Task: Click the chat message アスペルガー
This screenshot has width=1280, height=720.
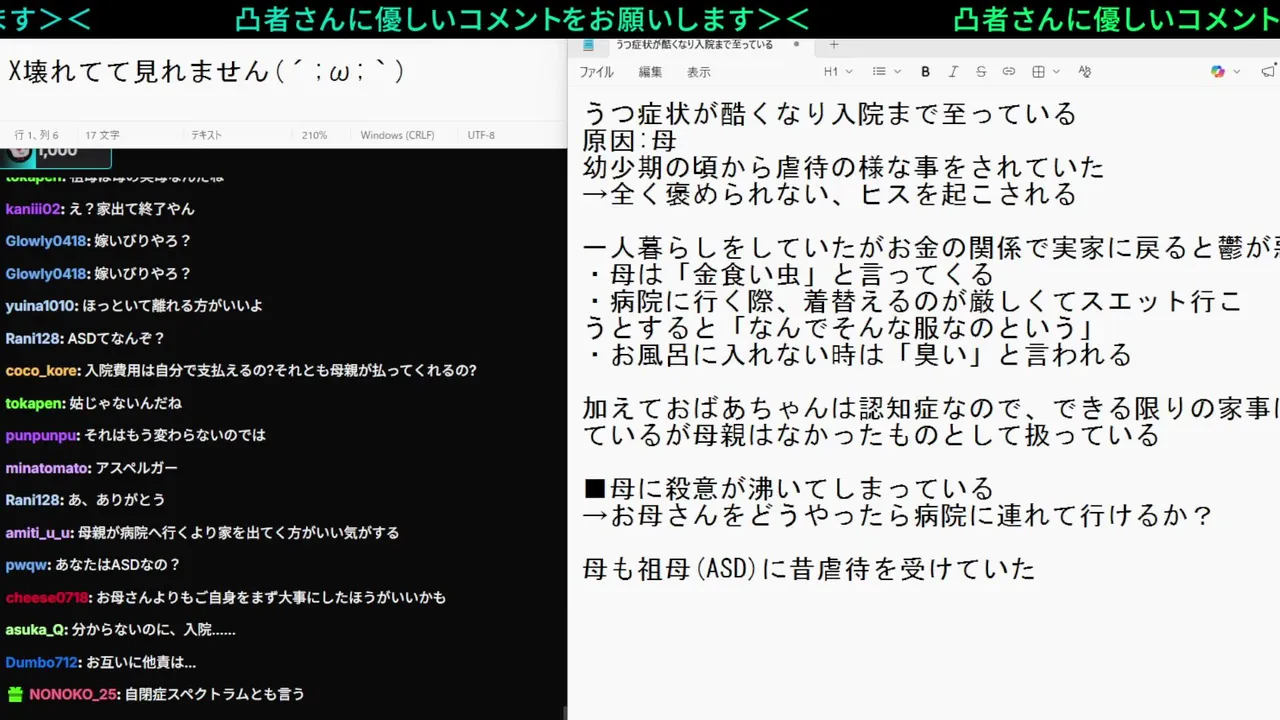Action: pyautogui.click(x=136, y=468)
